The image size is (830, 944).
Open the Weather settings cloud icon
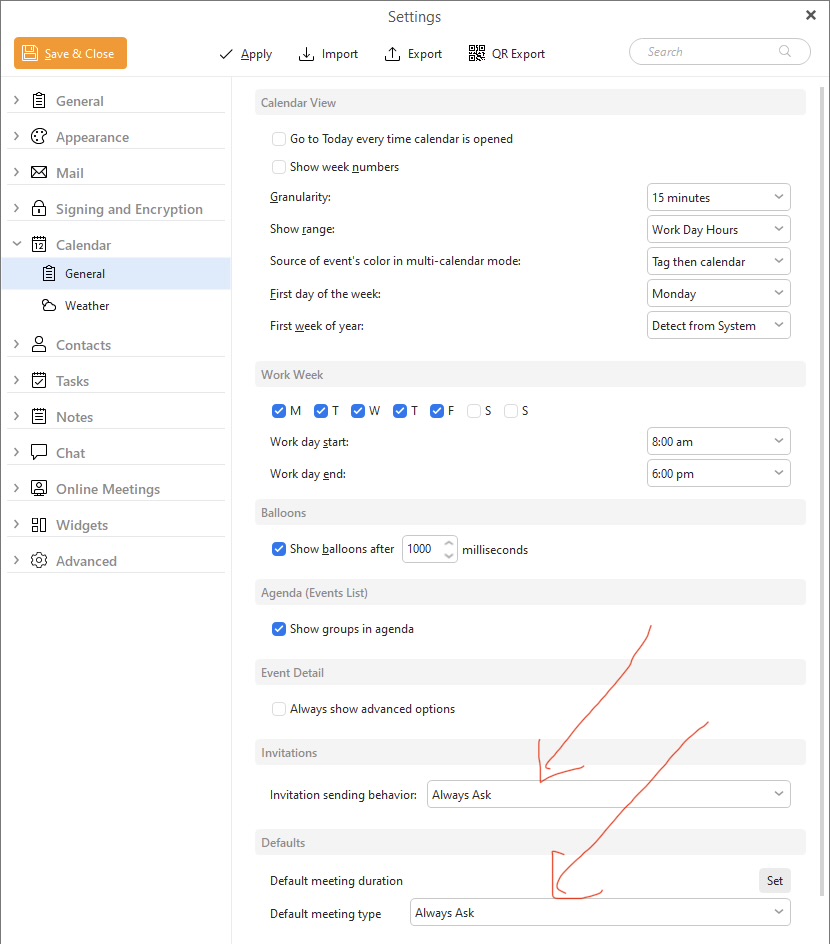point(49,306)
